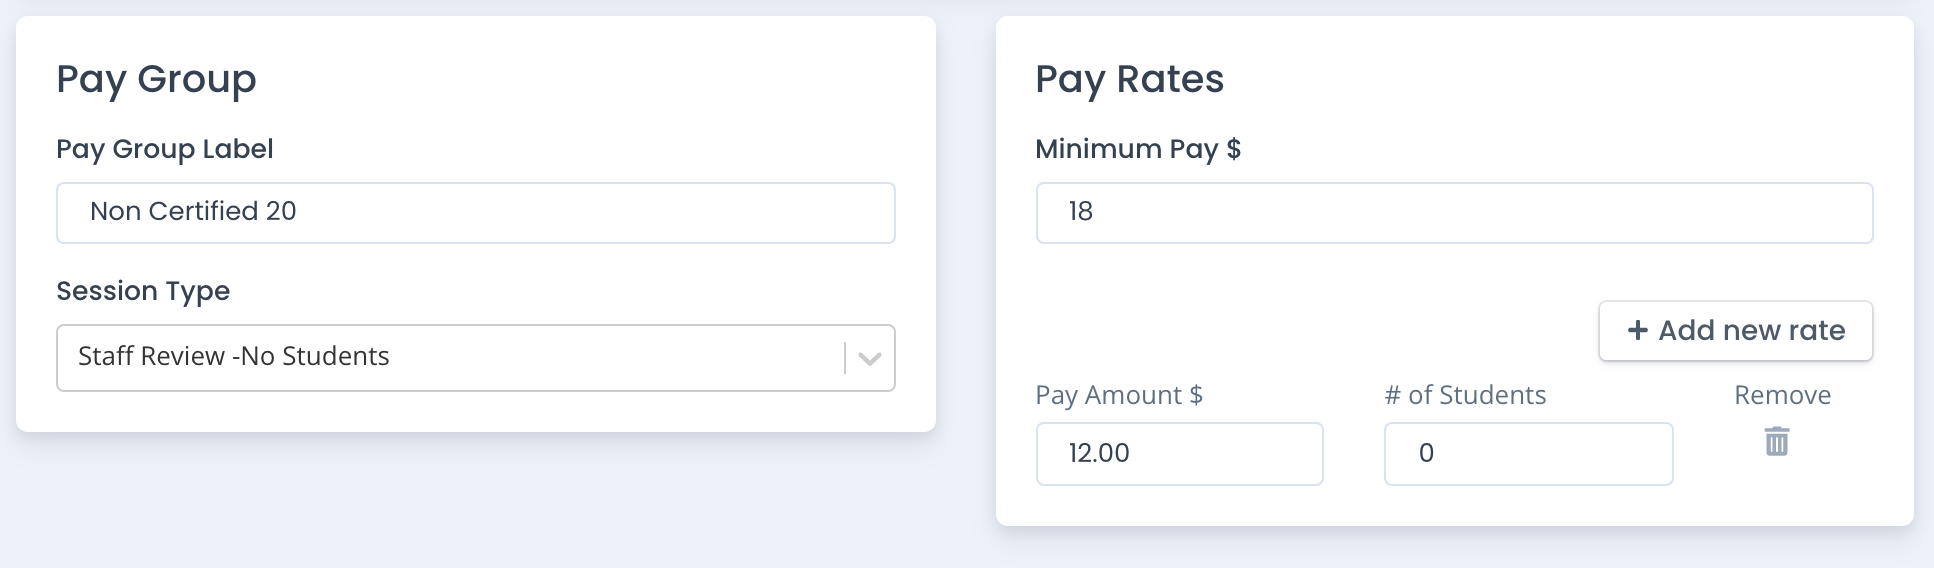Select the Minimum Pay $ input showing 18
Screen dimensions: 1934x568
pyautogui.click(x=1454, y=213)
